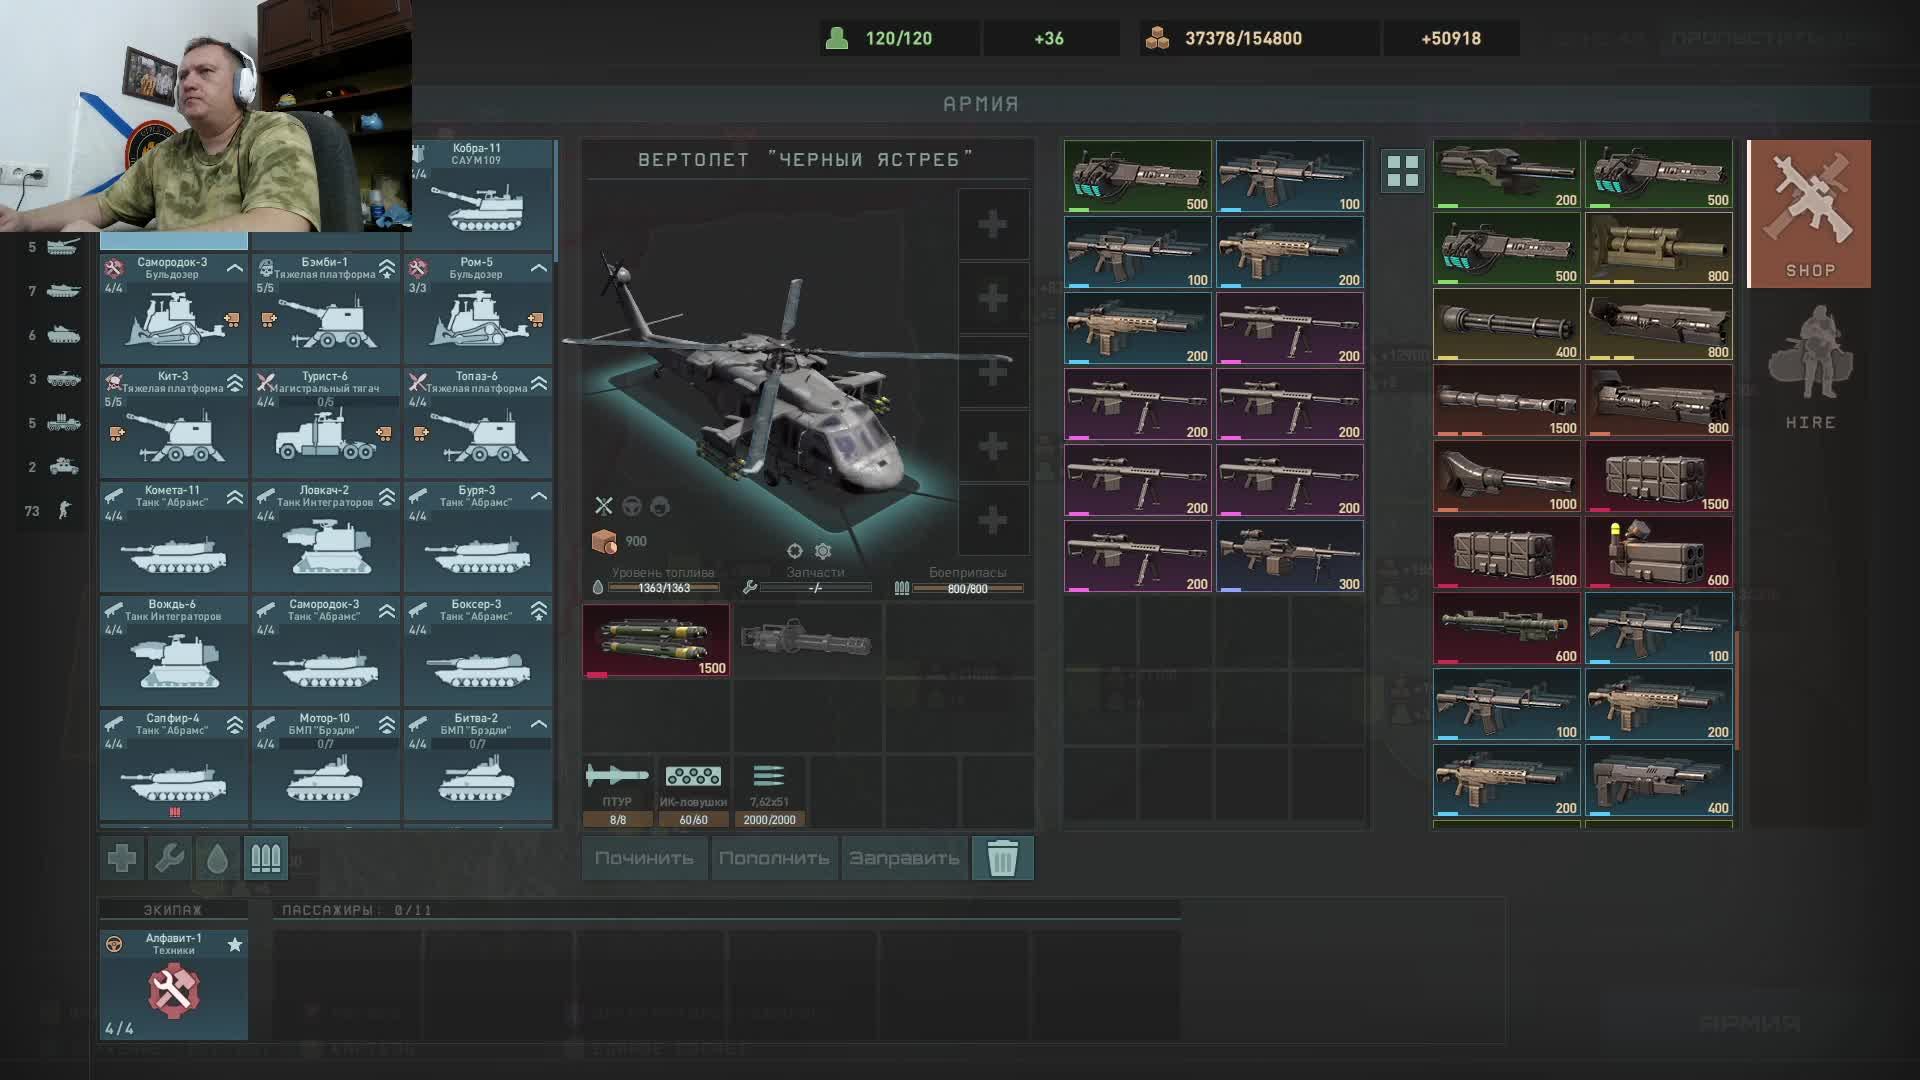Select the ammo filter icon
Screen dimensions: 1920x1080
pyautogui.click(x=266, y=858)
